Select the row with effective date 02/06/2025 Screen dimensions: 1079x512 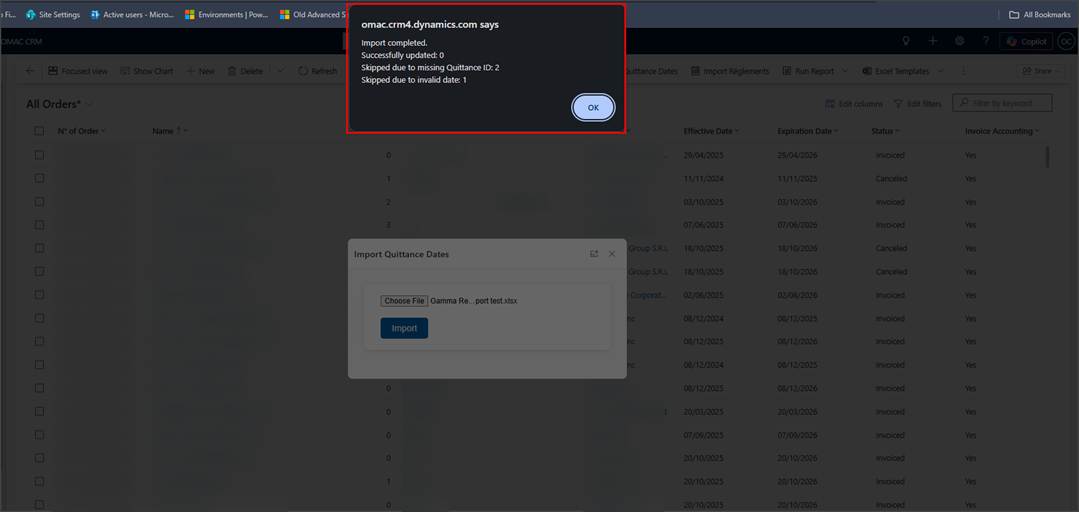click(x=39, y=295)
